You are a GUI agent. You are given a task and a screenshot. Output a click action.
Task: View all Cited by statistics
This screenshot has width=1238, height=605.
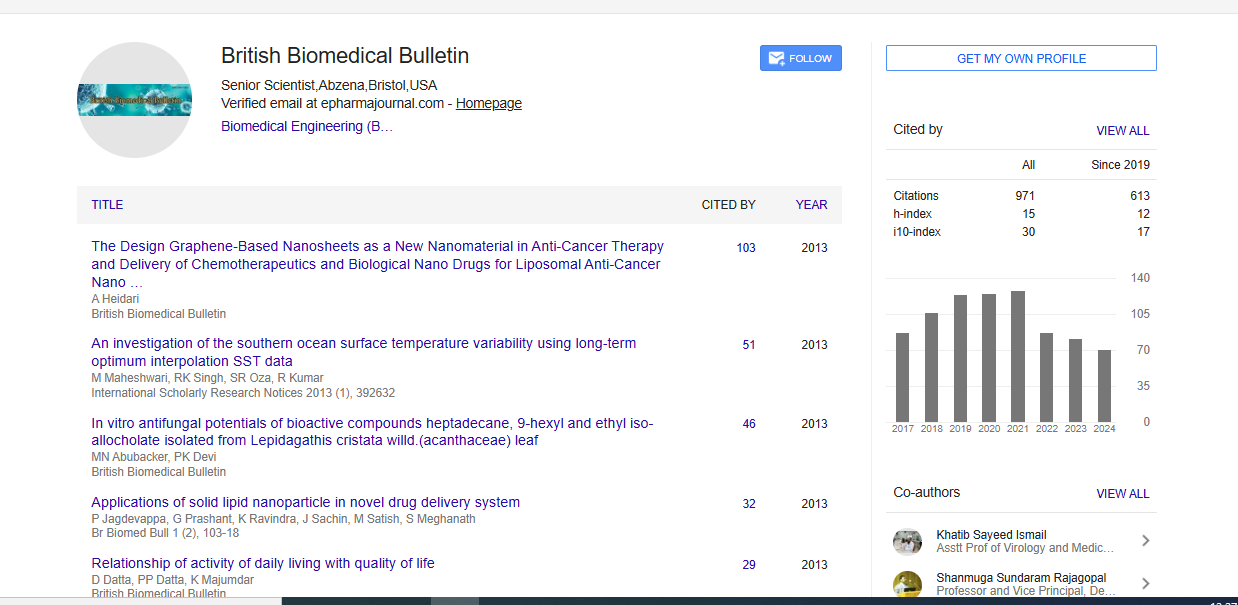[1122, 131]
